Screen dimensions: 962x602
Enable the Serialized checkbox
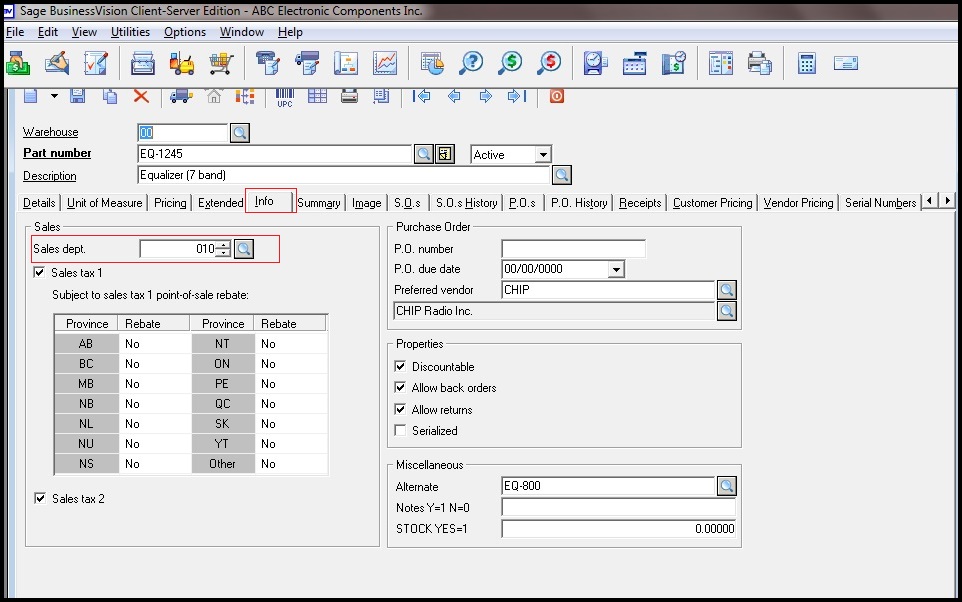coord(400,430)
